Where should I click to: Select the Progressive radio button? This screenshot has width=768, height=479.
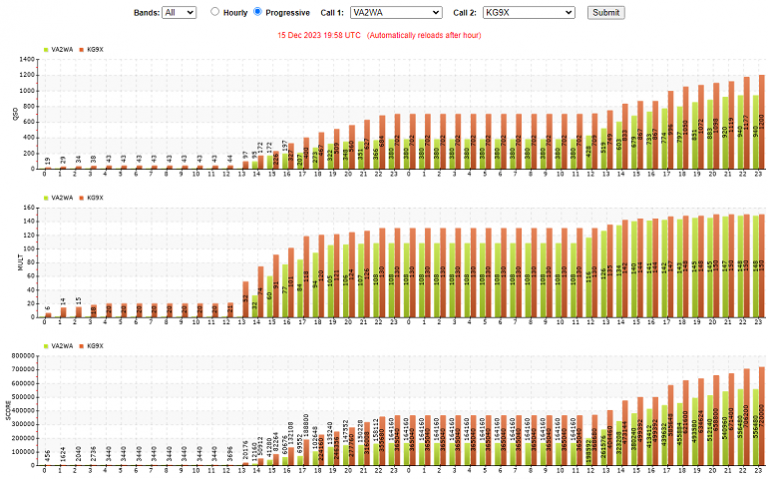(x=258, y=12)
